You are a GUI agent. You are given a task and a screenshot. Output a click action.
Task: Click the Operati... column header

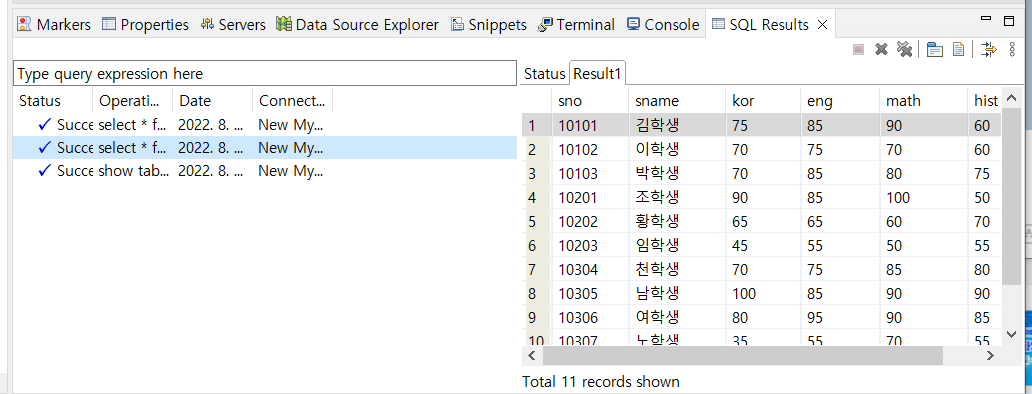(133, 101)
